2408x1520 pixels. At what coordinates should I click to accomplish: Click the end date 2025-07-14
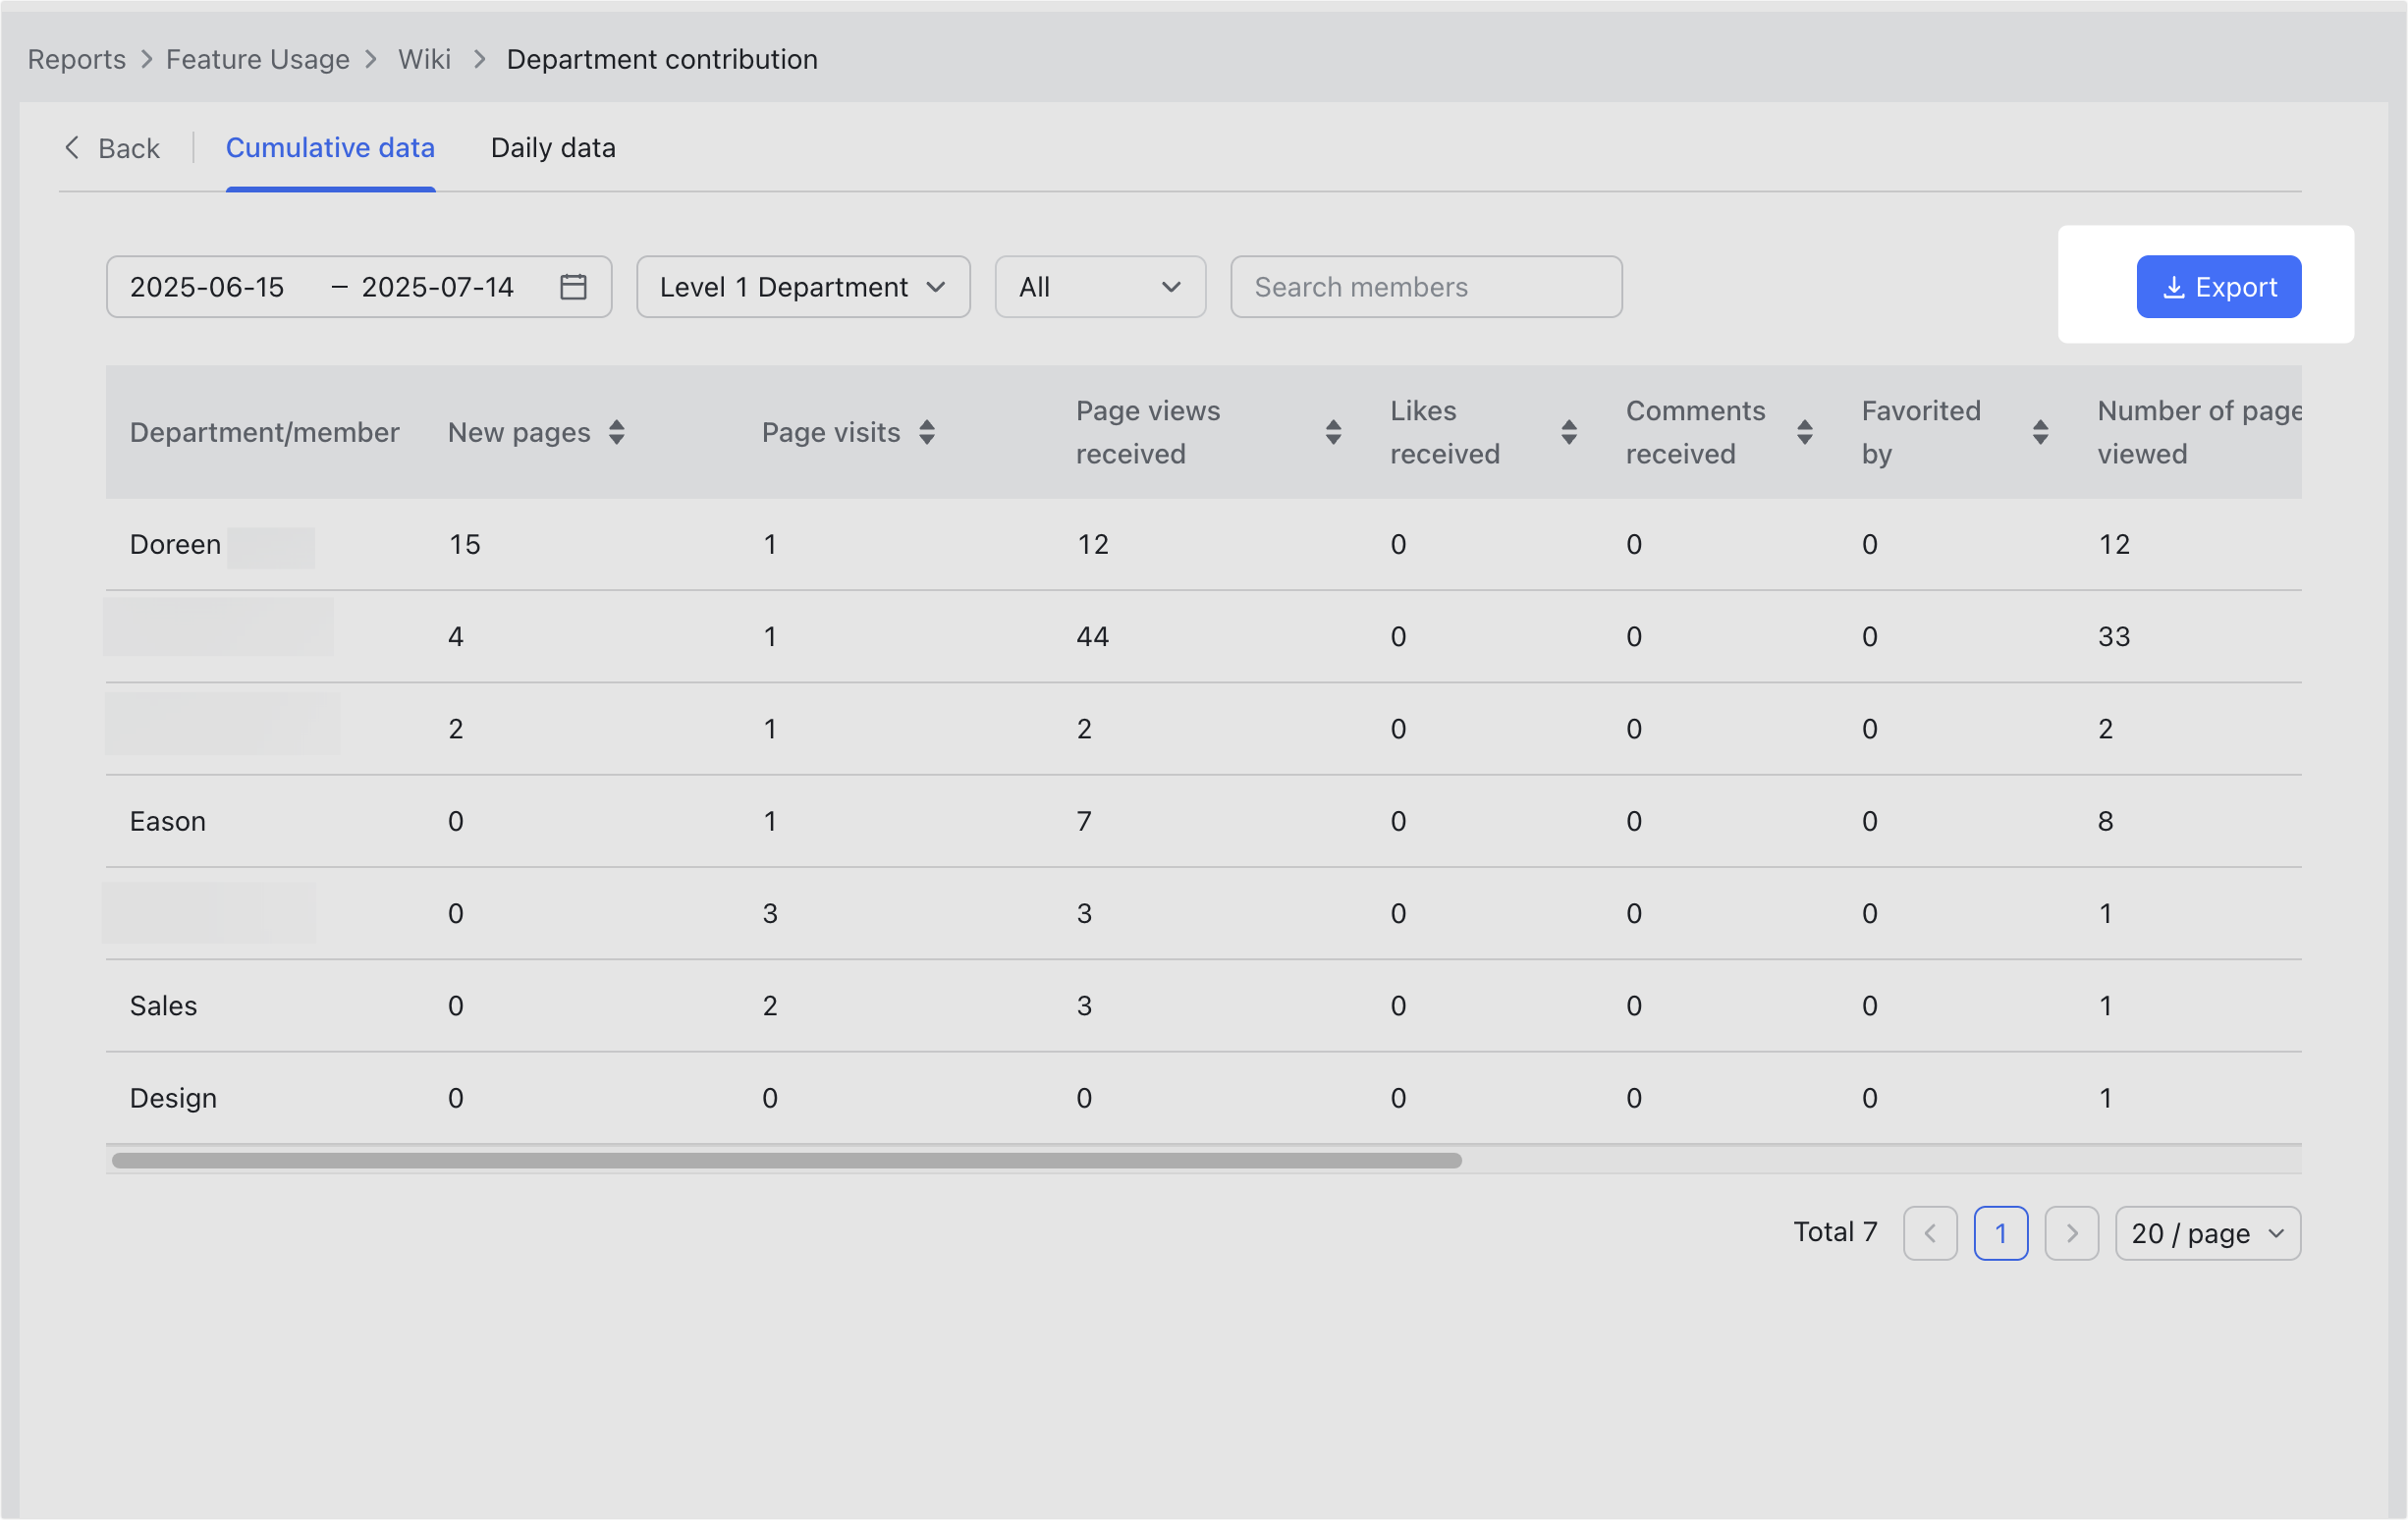coord(438,287)
